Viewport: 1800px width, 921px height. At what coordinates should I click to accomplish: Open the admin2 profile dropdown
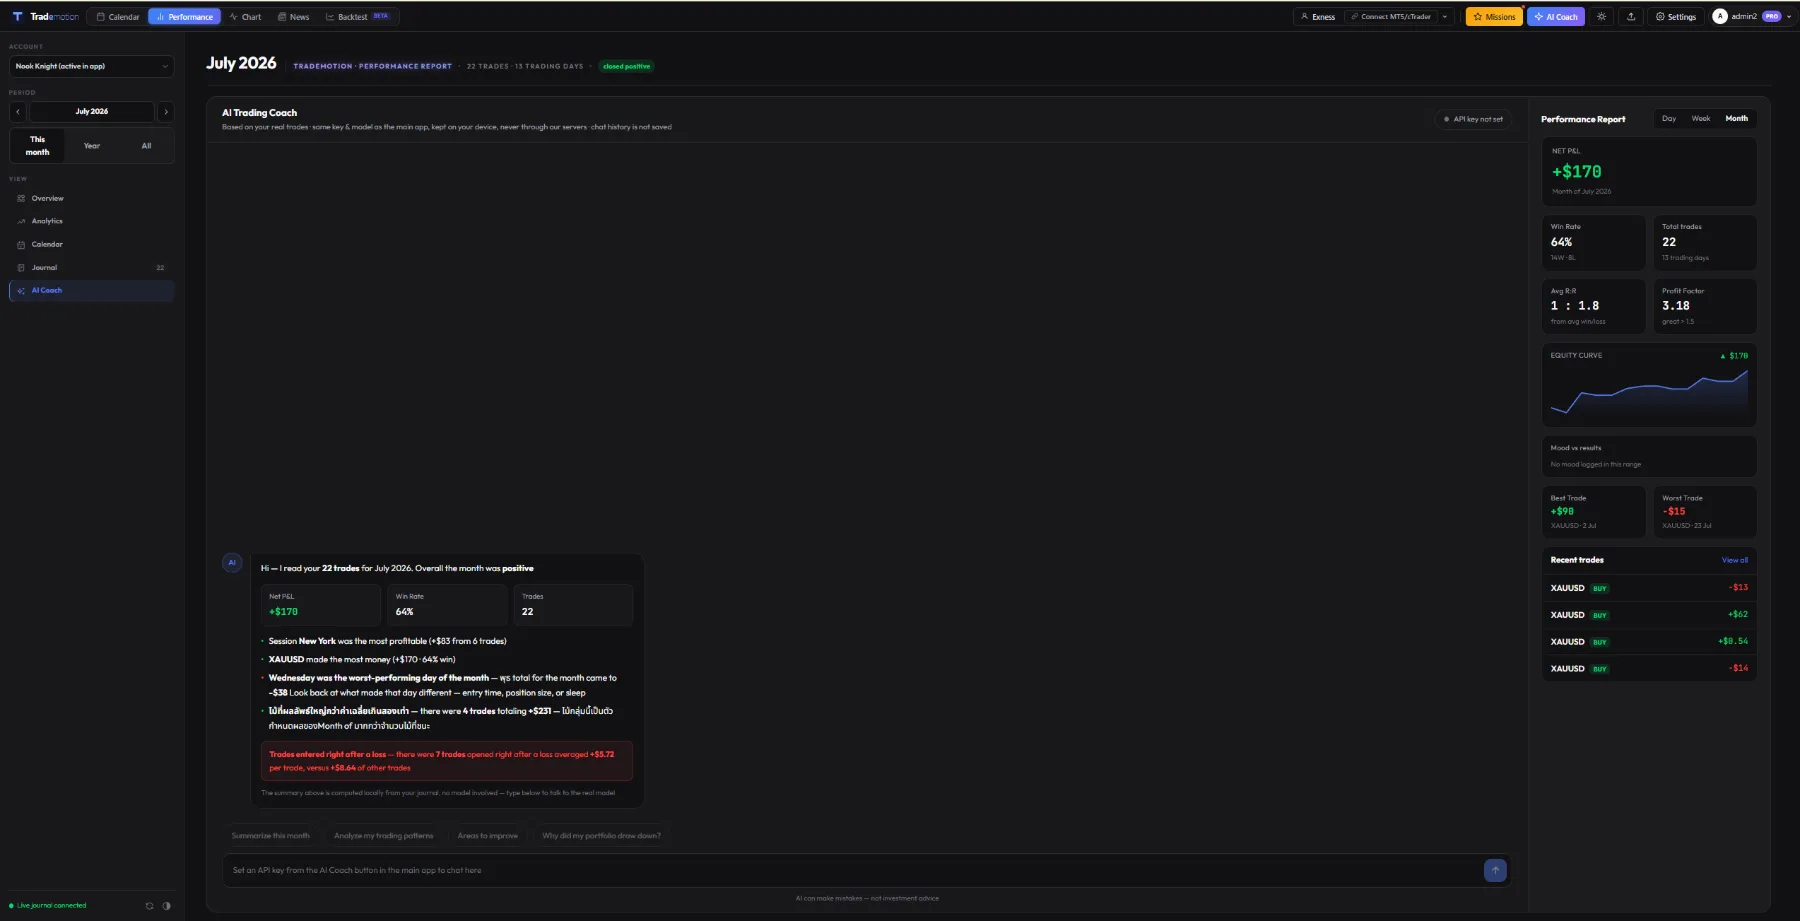[1752, 17]
